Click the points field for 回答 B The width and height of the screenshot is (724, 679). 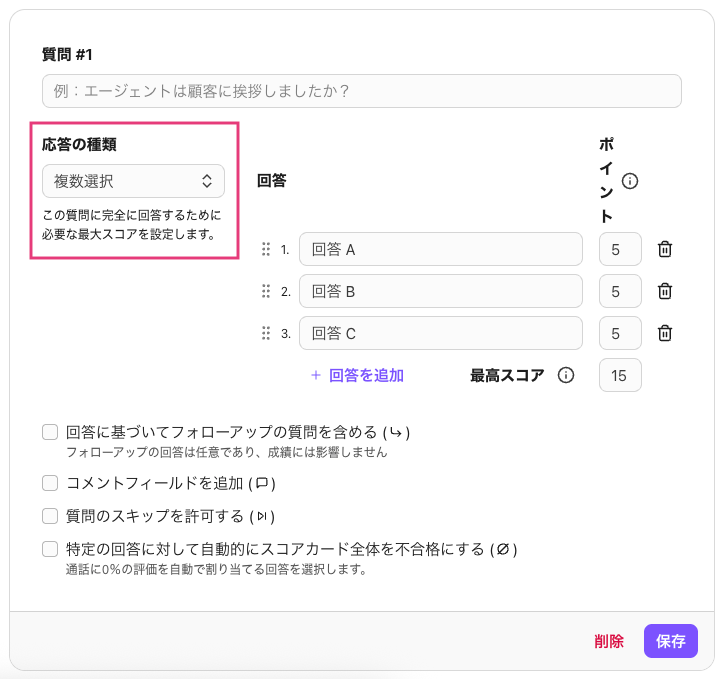620,291
